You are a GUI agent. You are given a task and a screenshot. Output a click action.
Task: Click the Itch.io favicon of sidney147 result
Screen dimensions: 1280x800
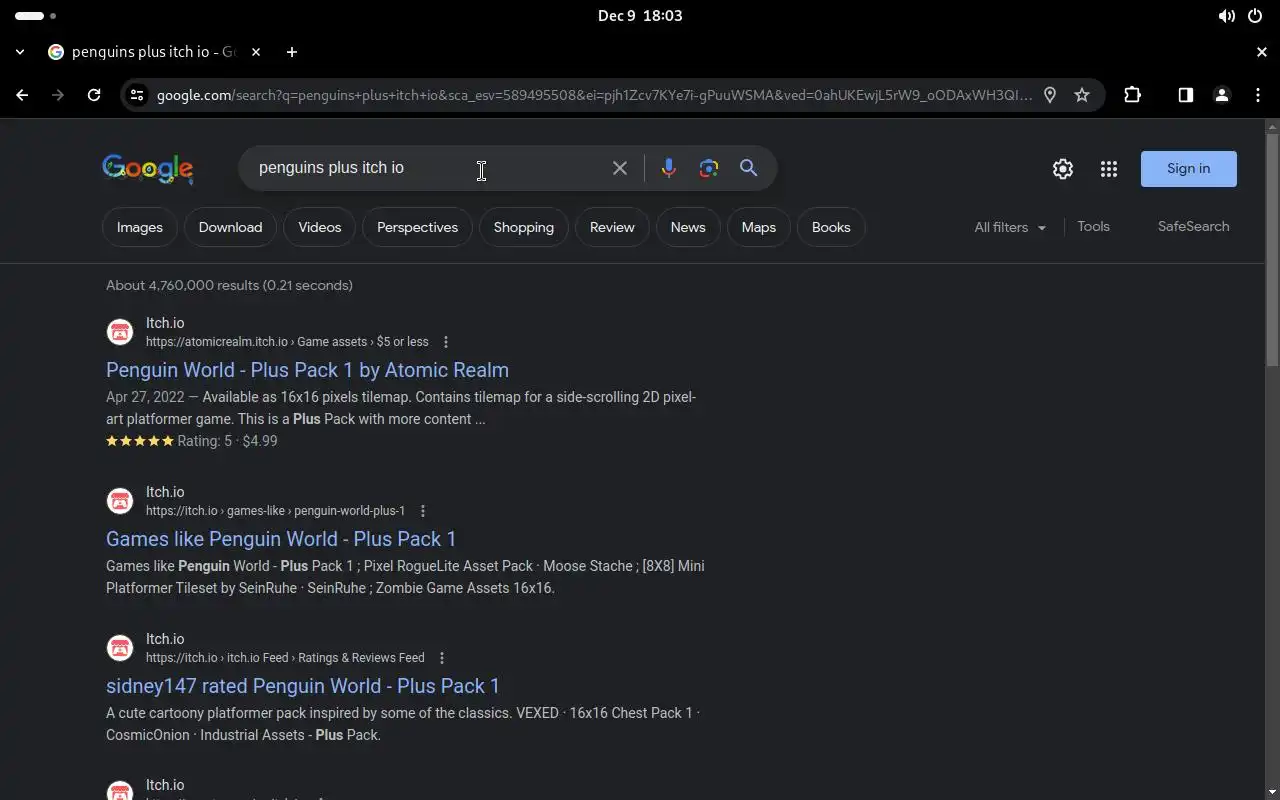[120, 648]
